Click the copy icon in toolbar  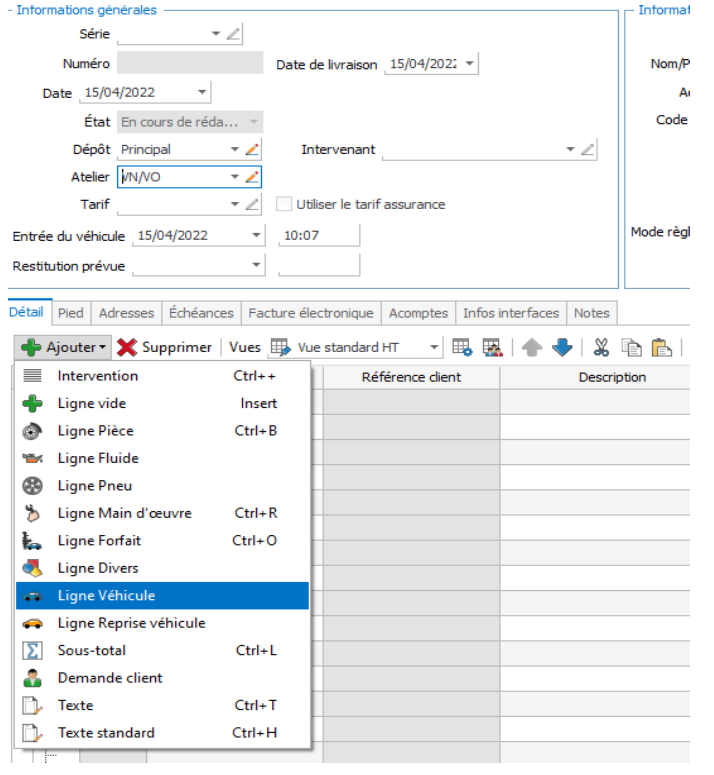pyautogui.click(x=631, y=347)
